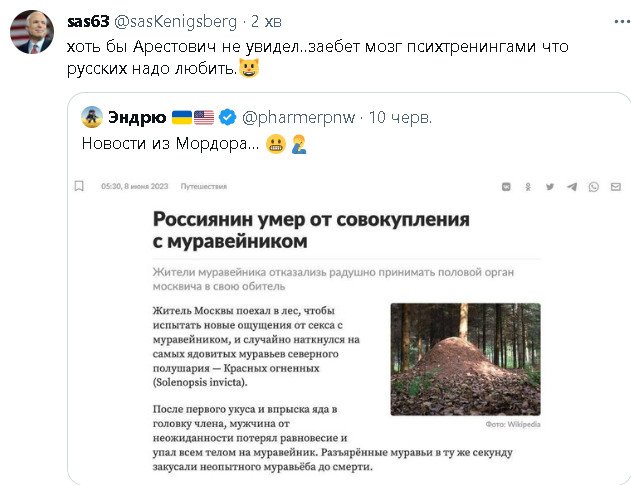Screen dimensions: 631x485
Task: Open the sas63 display name link
Action: coord(90,22)
